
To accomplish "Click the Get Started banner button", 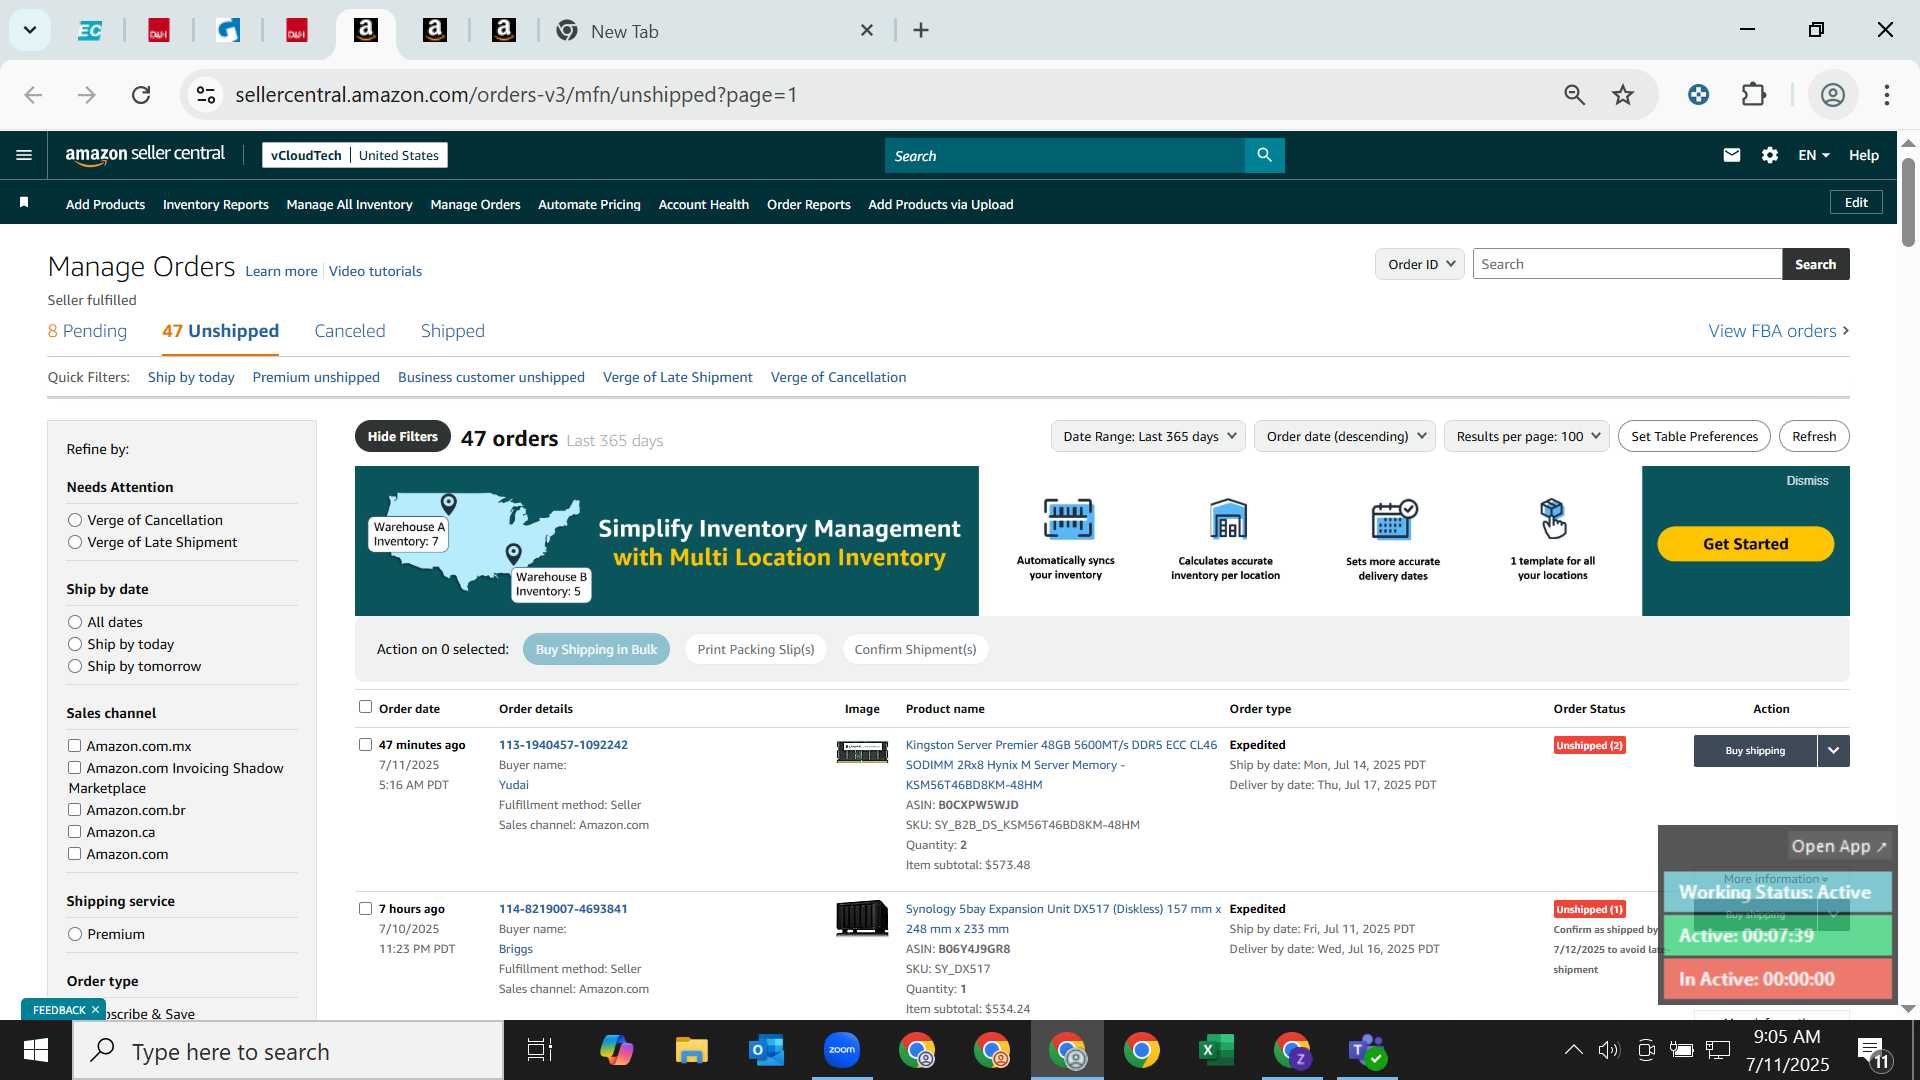I will point(1745,543).
